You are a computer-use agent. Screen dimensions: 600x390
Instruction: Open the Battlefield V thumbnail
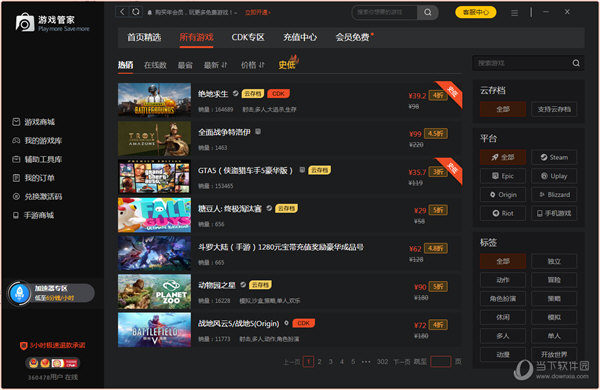[x=154, y=330]
